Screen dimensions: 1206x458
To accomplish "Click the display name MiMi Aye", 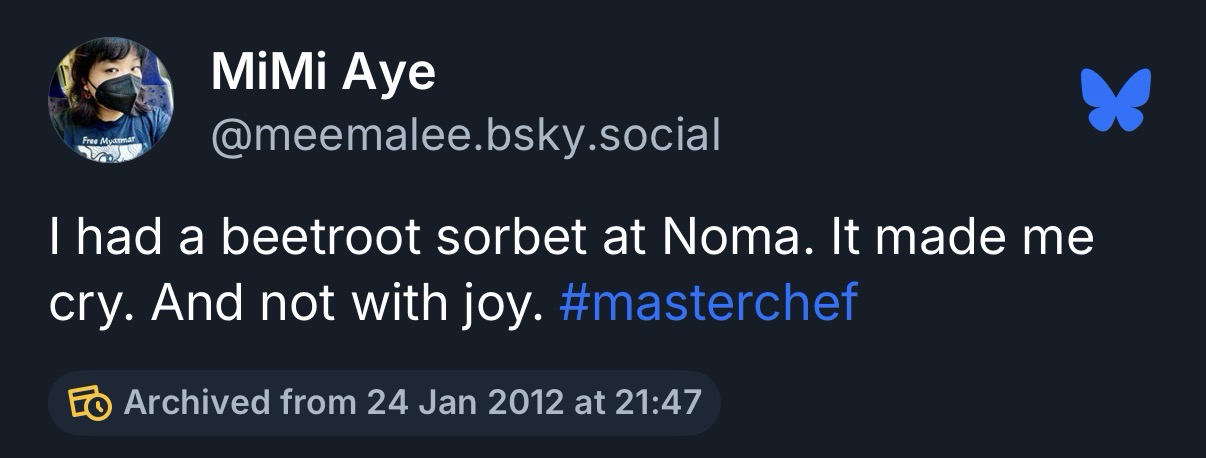I will [323, 73].
